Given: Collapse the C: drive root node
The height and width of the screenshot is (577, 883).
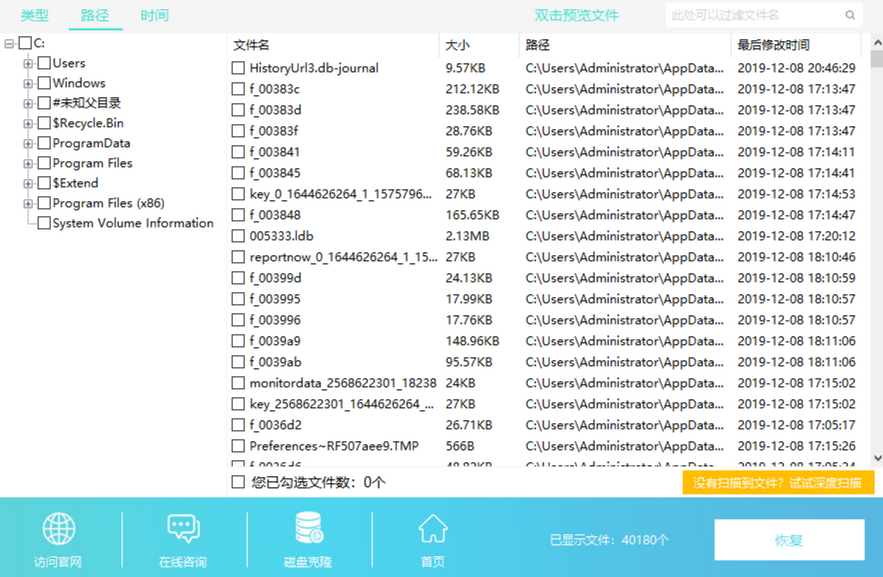Looking at the screenshot, I should coord(10,43).
